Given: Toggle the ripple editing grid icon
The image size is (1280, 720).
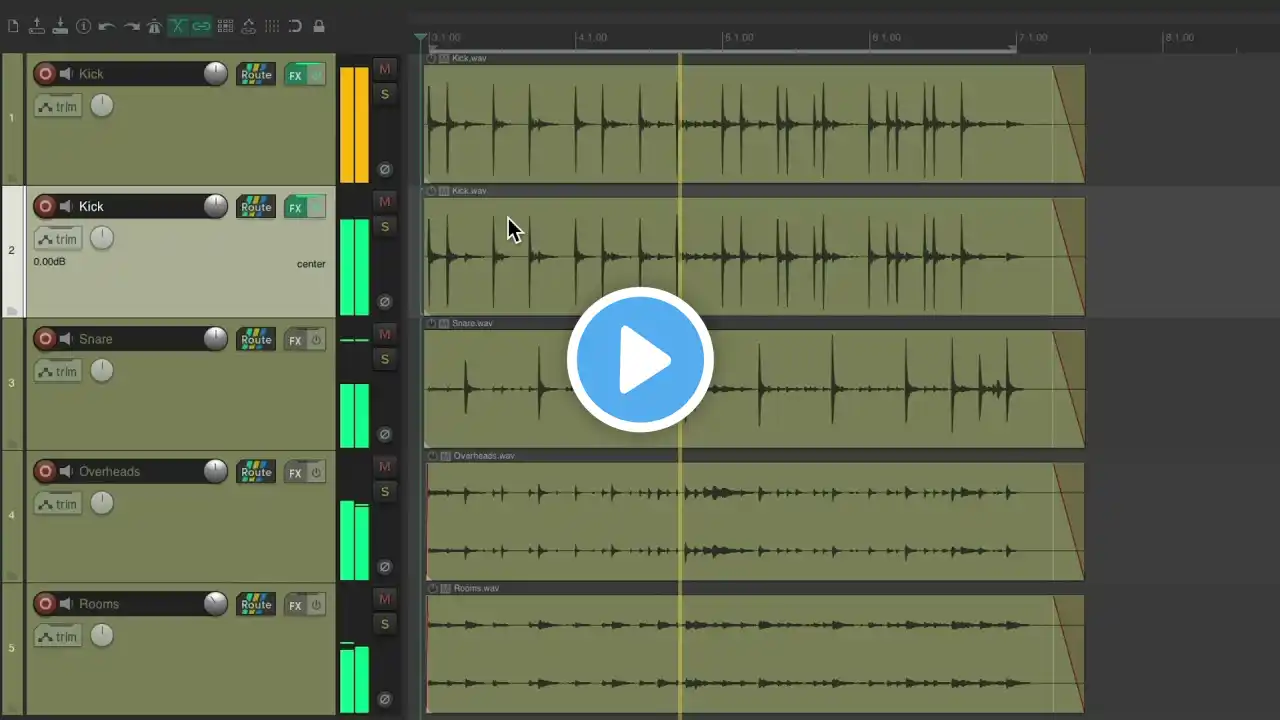Looking at the screenshot, I should click(225, 26).
